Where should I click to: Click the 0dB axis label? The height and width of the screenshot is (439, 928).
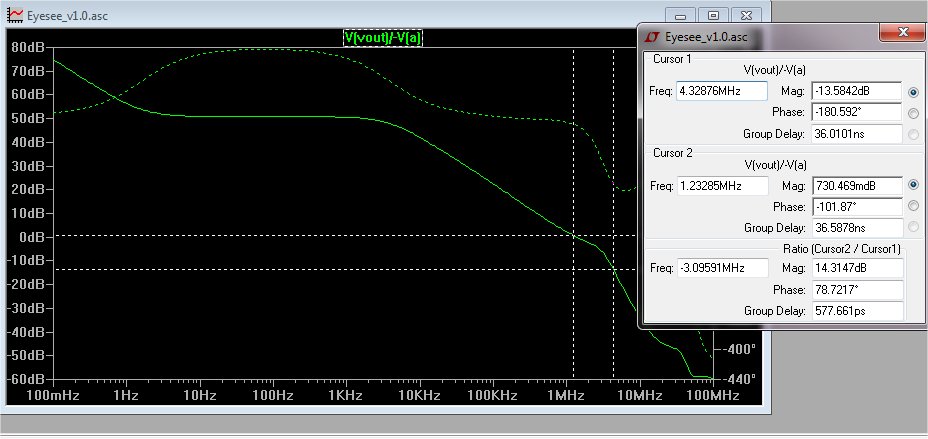pyautogui.click(x=33, y=237)
